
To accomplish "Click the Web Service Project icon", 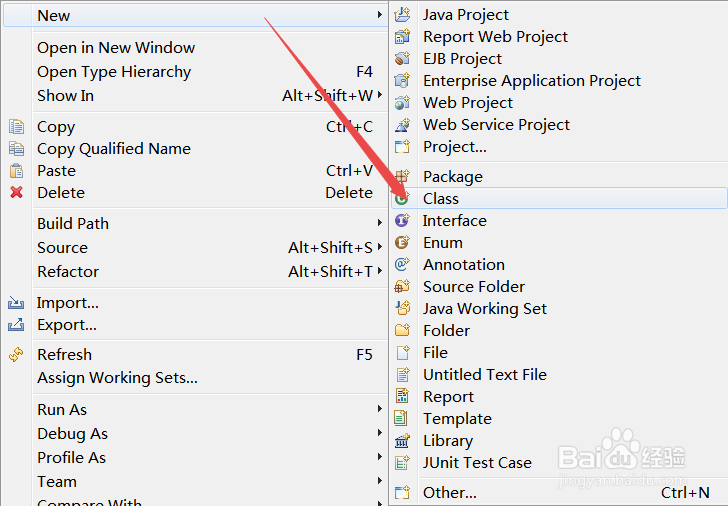I will point(402,125).
